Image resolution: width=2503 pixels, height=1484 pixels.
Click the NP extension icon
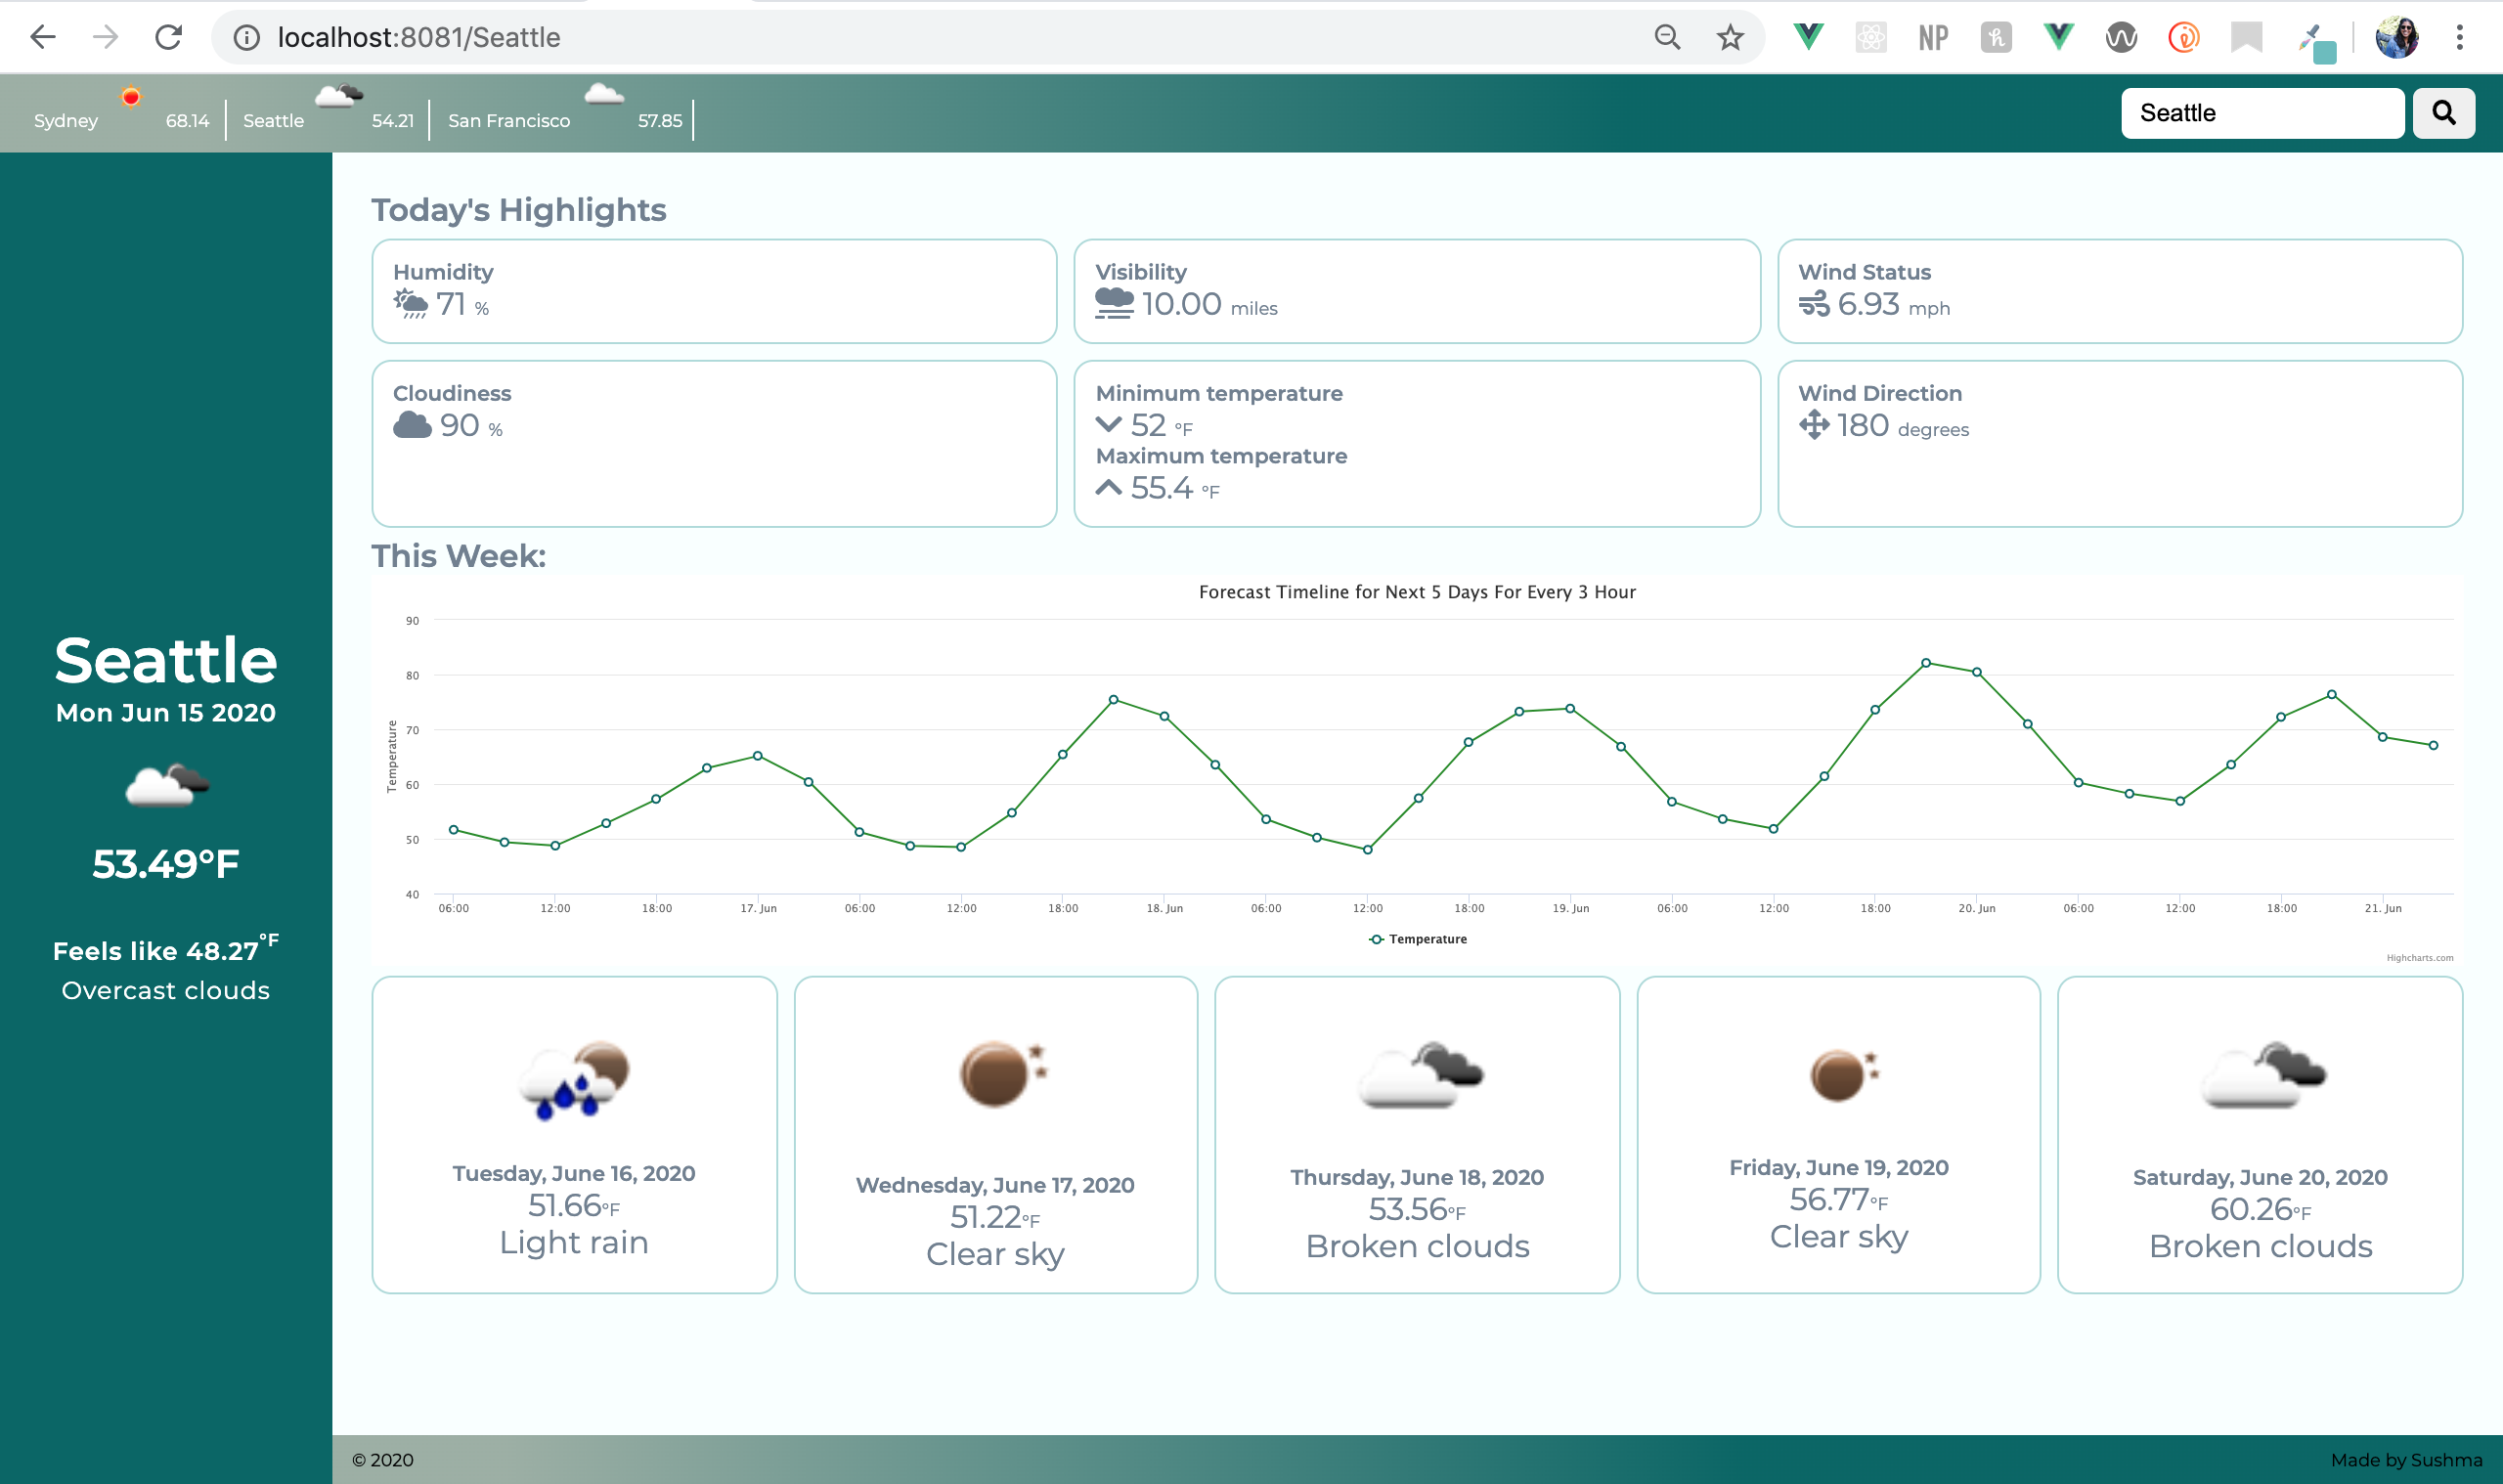click(x=1933, y=38)
